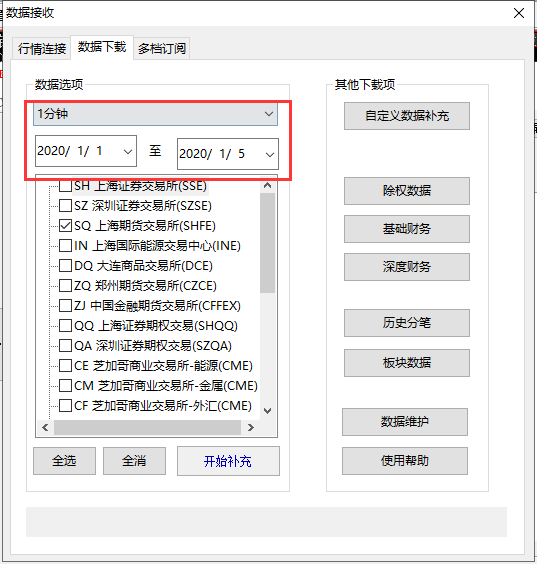
Task: Switch to the 行情连接 tab
Action: (x=42, y=48)
